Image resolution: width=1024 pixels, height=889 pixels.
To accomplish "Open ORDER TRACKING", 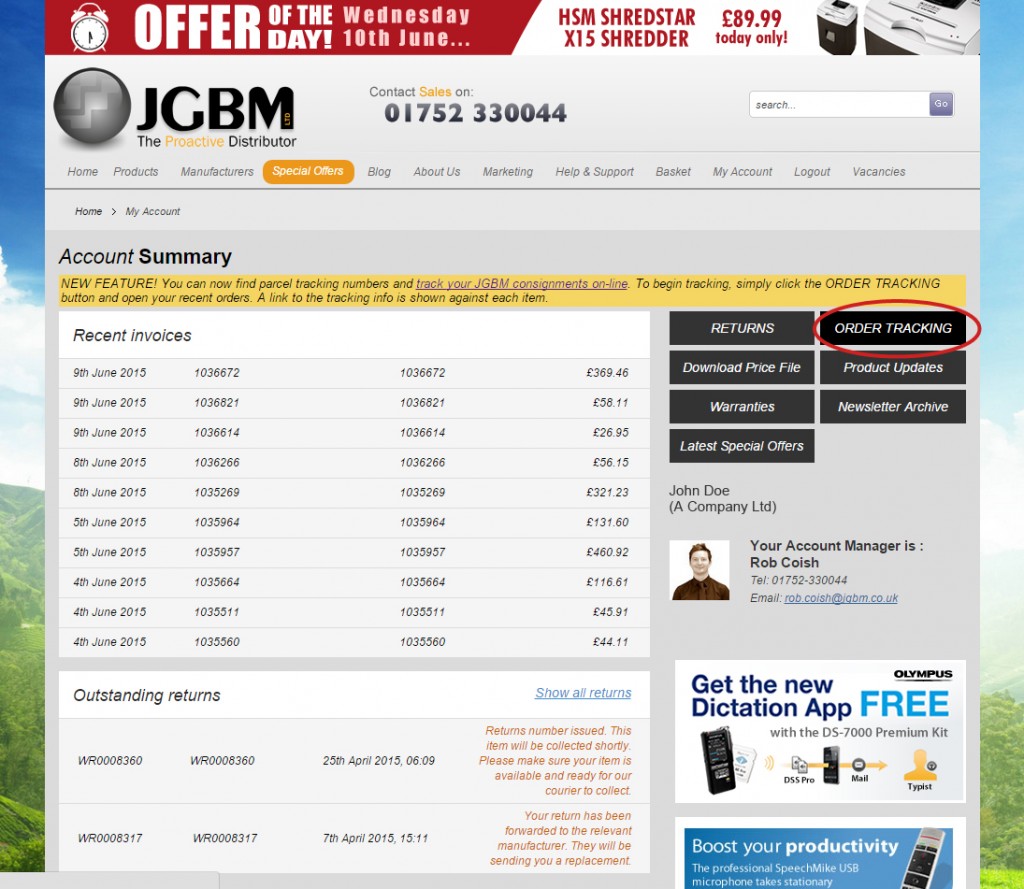I will point(892,328).
